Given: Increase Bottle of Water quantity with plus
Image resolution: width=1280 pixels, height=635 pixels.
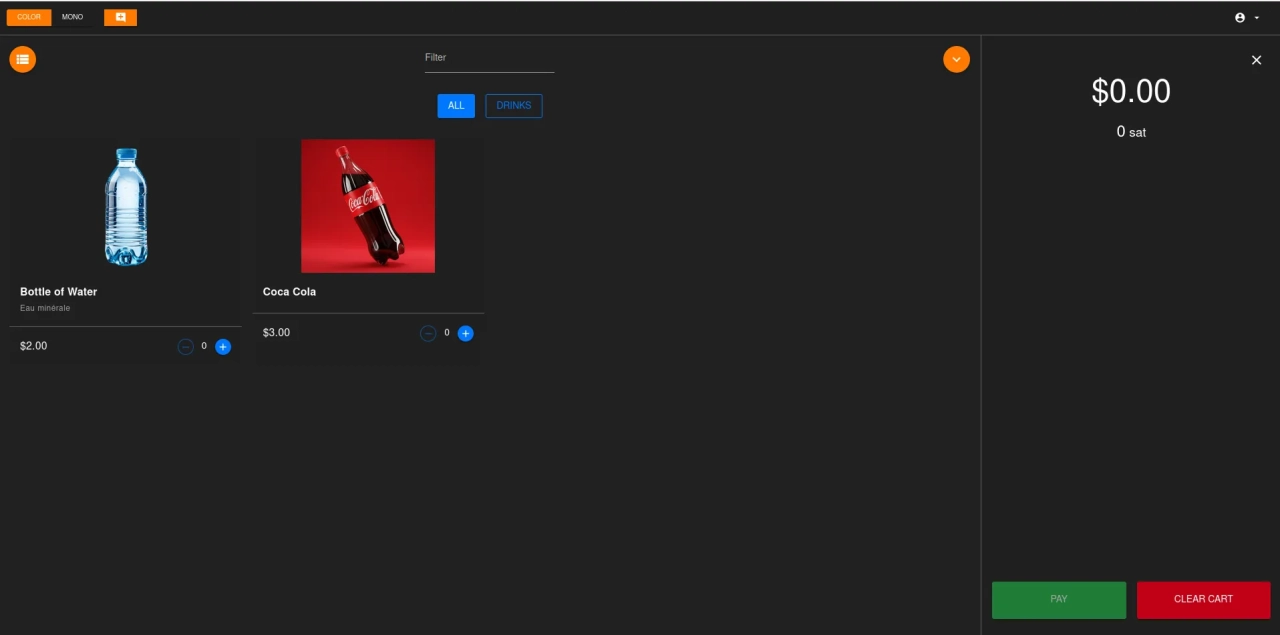Looking at the screenshot, I should point(223,347).
